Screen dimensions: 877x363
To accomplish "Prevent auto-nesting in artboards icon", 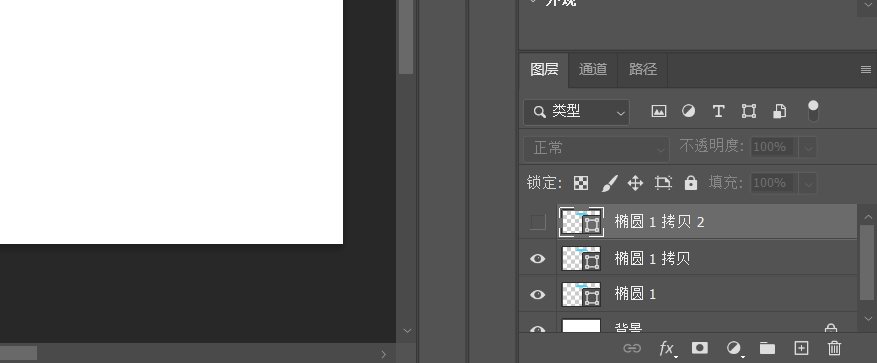I will 663,183.
